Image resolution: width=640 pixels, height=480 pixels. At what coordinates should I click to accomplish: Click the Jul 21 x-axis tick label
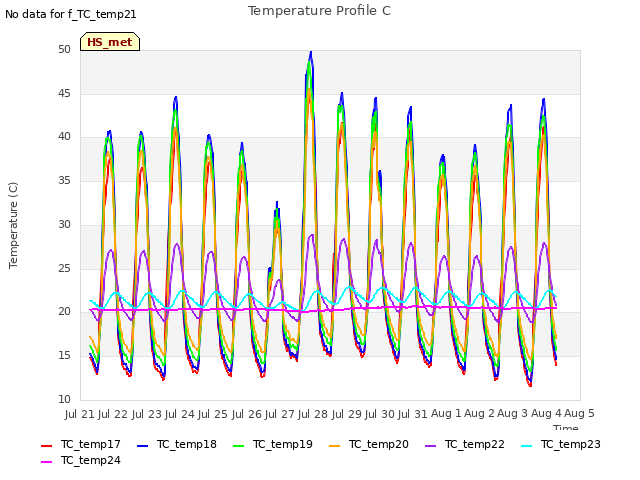click(x=80, y=414)
